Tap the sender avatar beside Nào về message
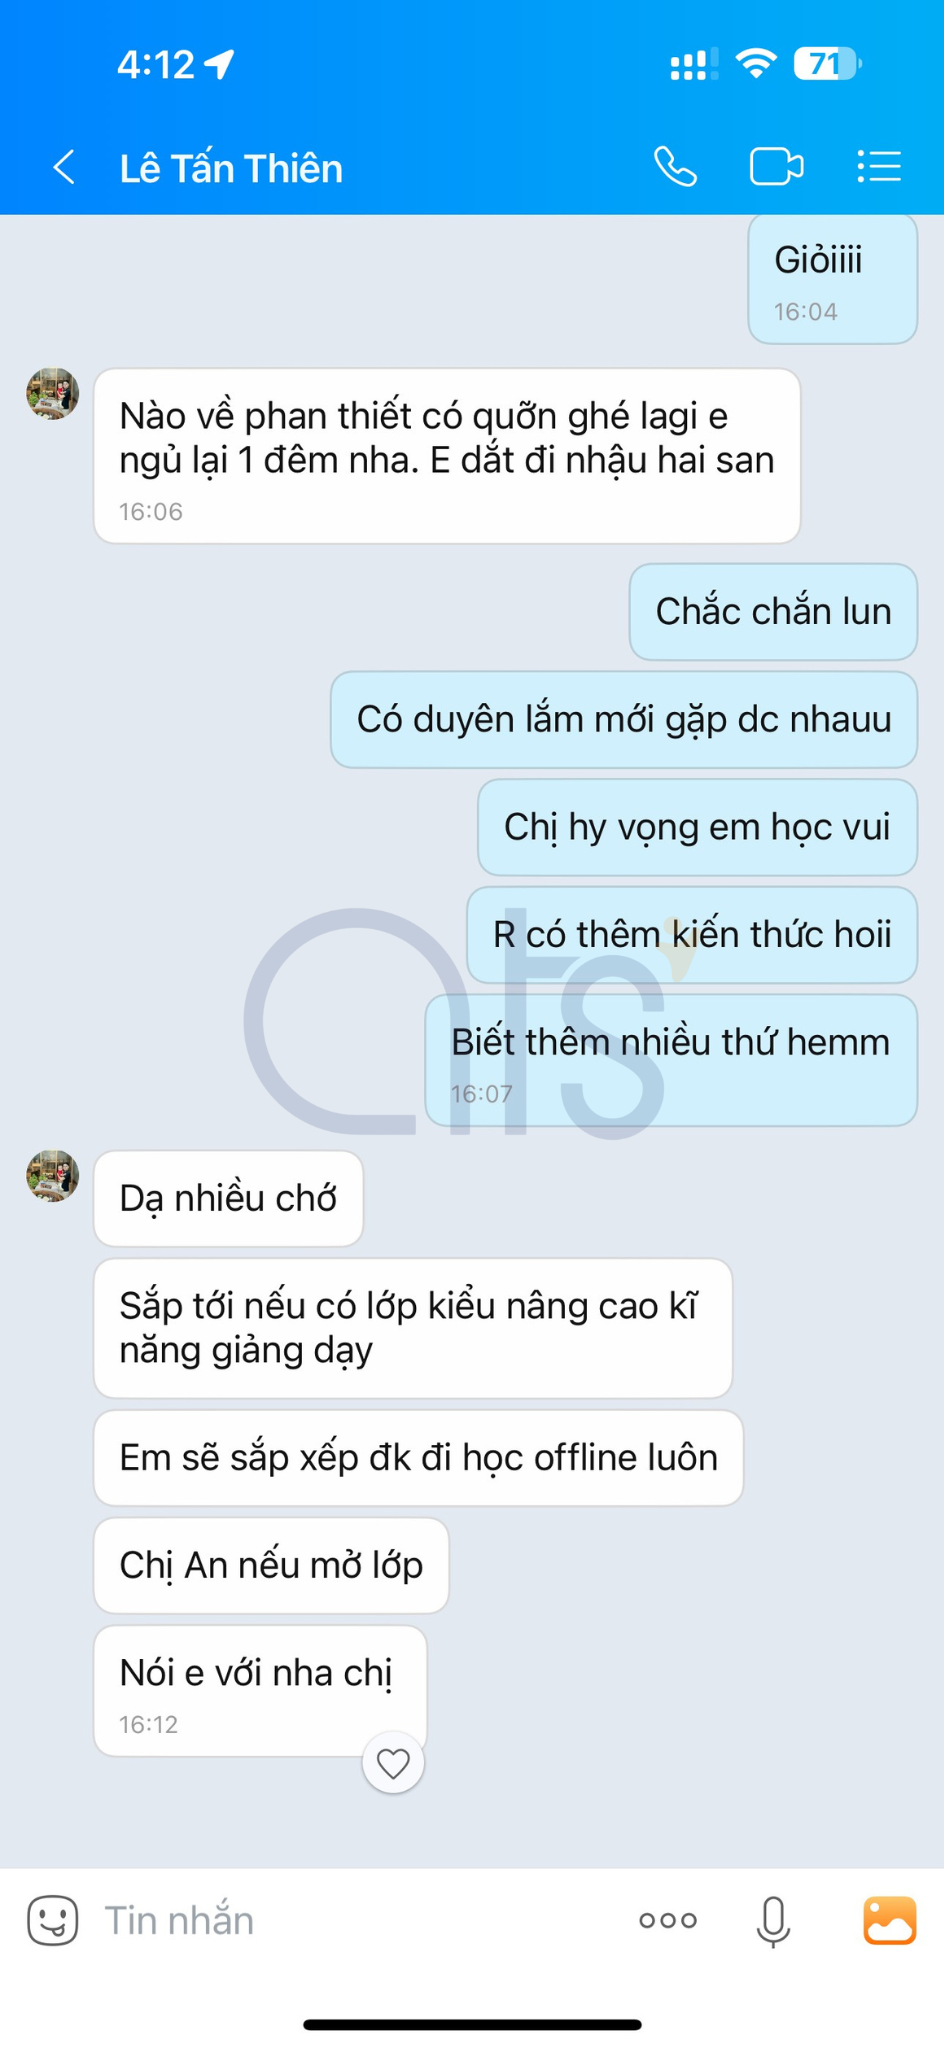The image size is (944, 2048). coord(52,393)
